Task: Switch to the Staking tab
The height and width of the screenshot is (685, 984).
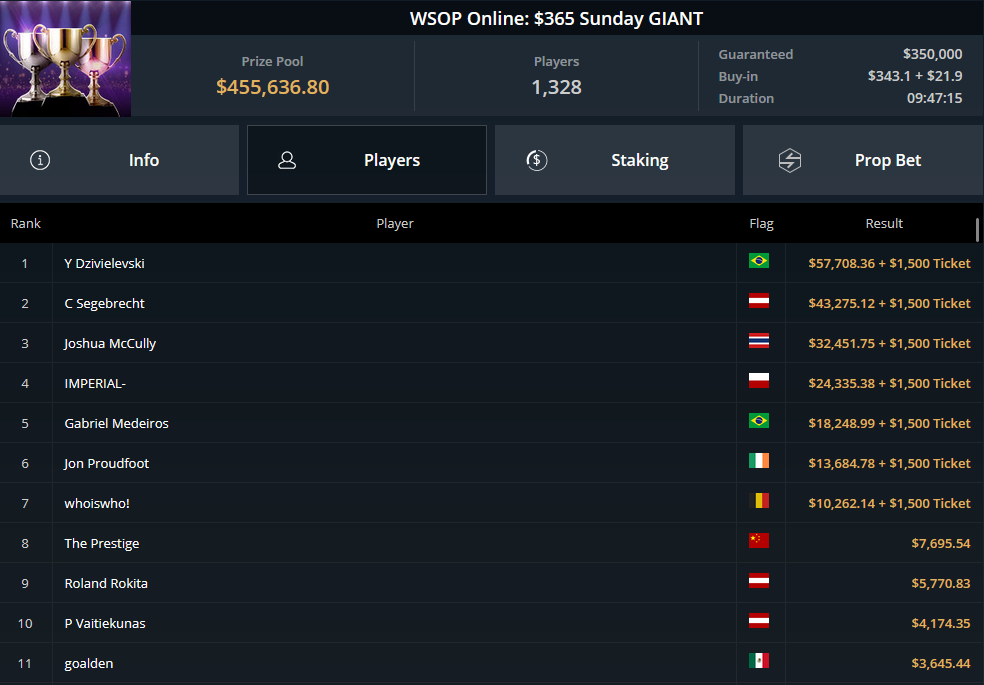Action: point(614,160)
